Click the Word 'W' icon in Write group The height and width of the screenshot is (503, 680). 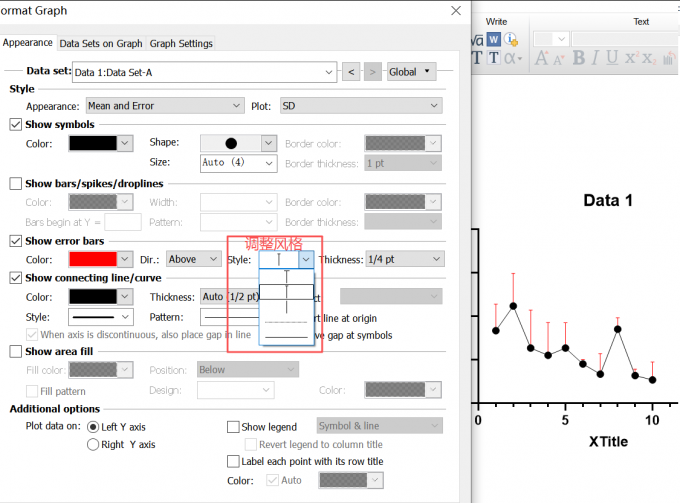coord(493,39)
